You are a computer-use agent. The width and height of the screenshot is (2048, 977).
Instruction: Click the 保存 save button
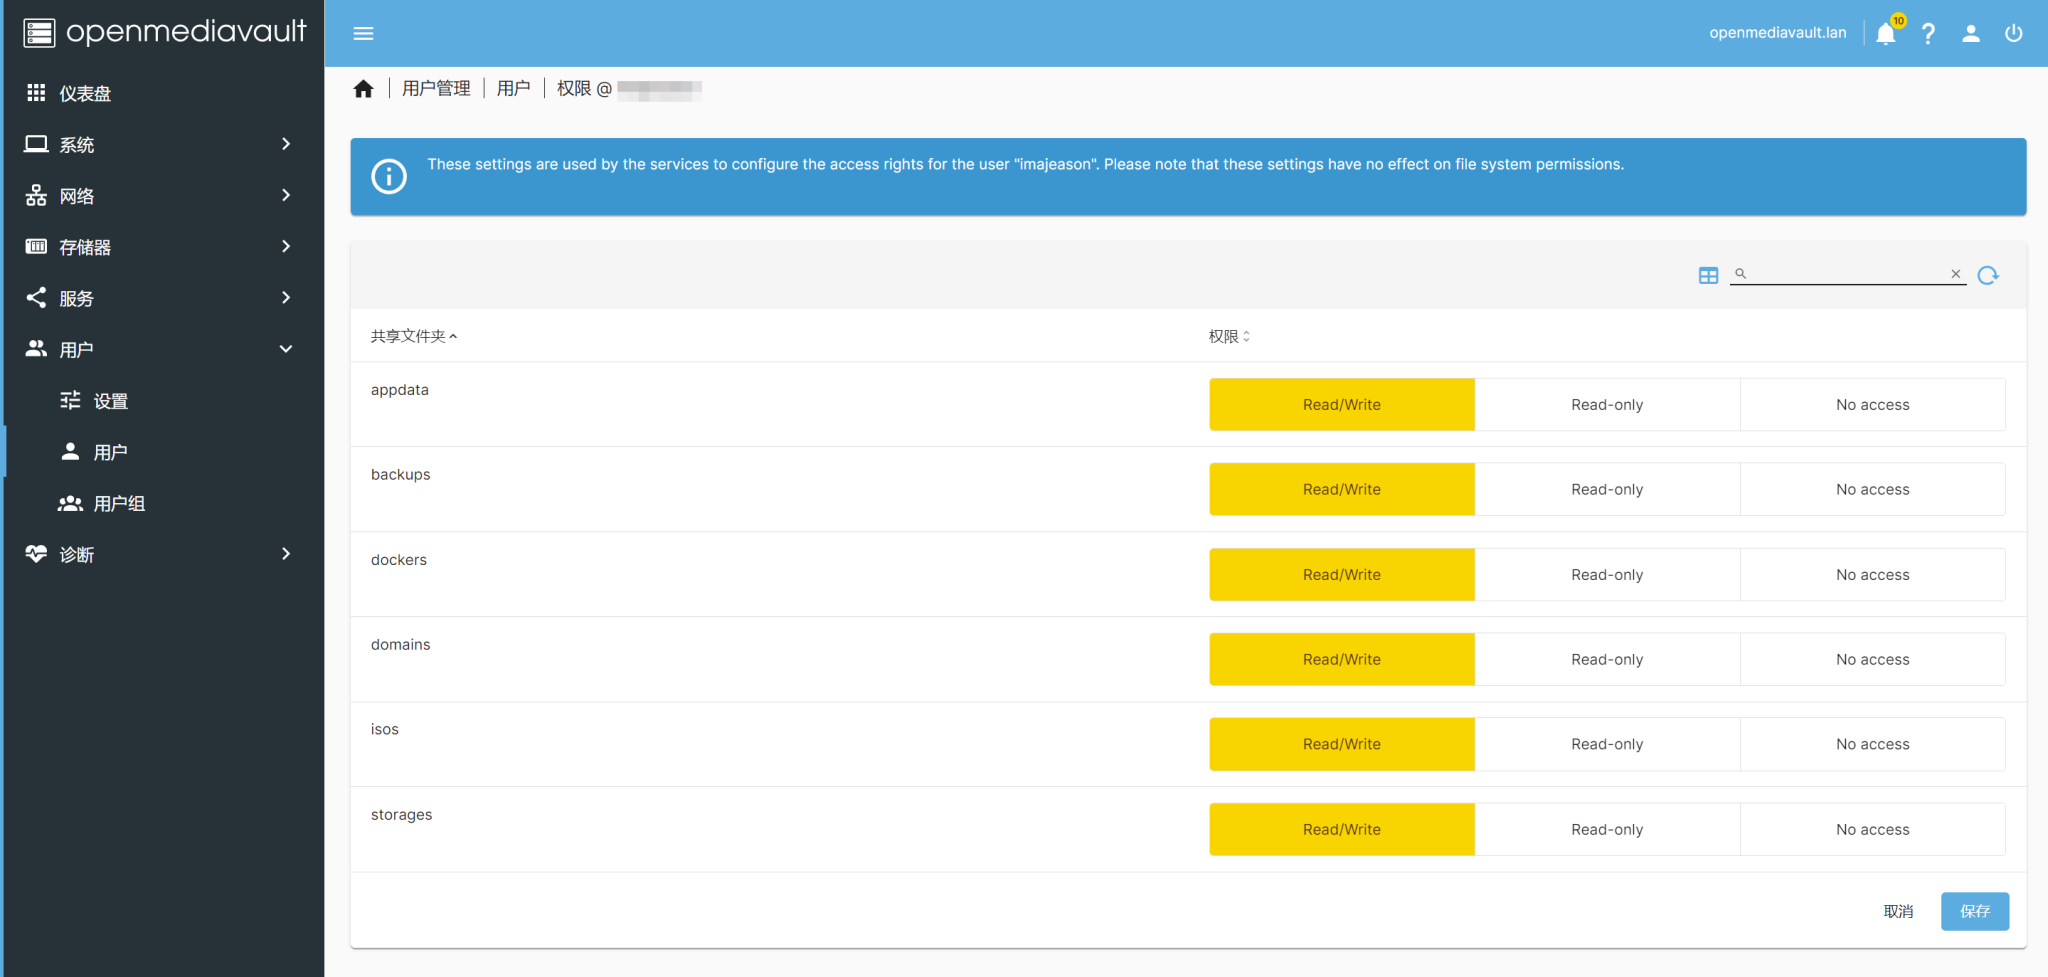(x=1974, y=911)
